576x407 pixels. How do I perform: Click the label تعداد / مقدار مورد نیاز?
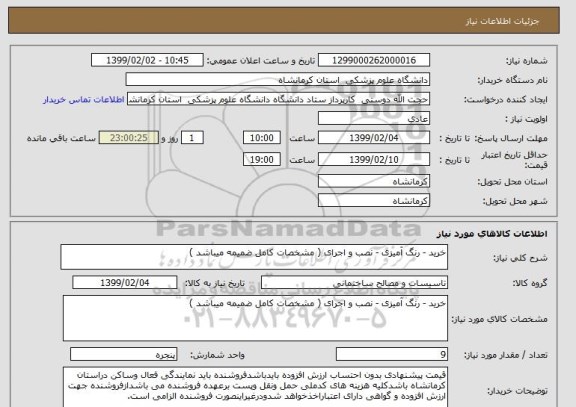tap(505, 355)
